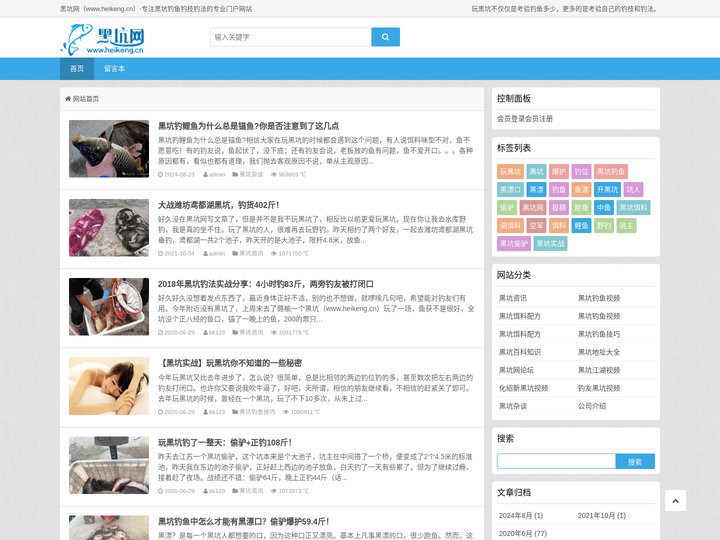Open the 黑坑资讯 category in 网站分类

tap(513, 298)
